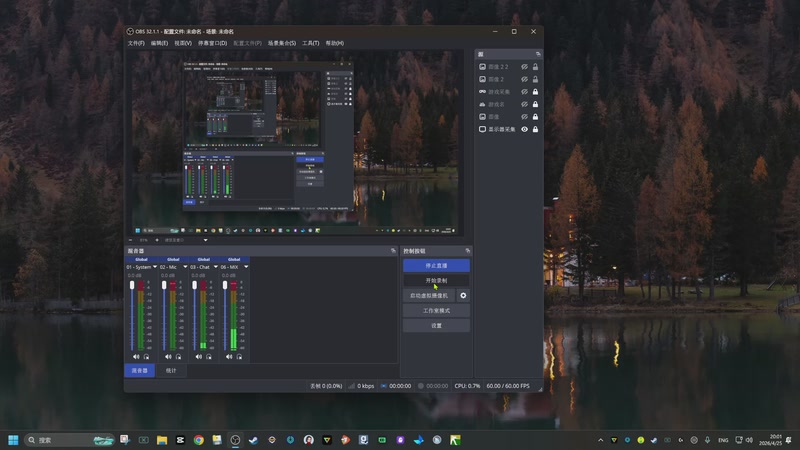Screen dimensions: 800x450
Task: Open the 场景集合(S) menu
Action: [282, 43]
